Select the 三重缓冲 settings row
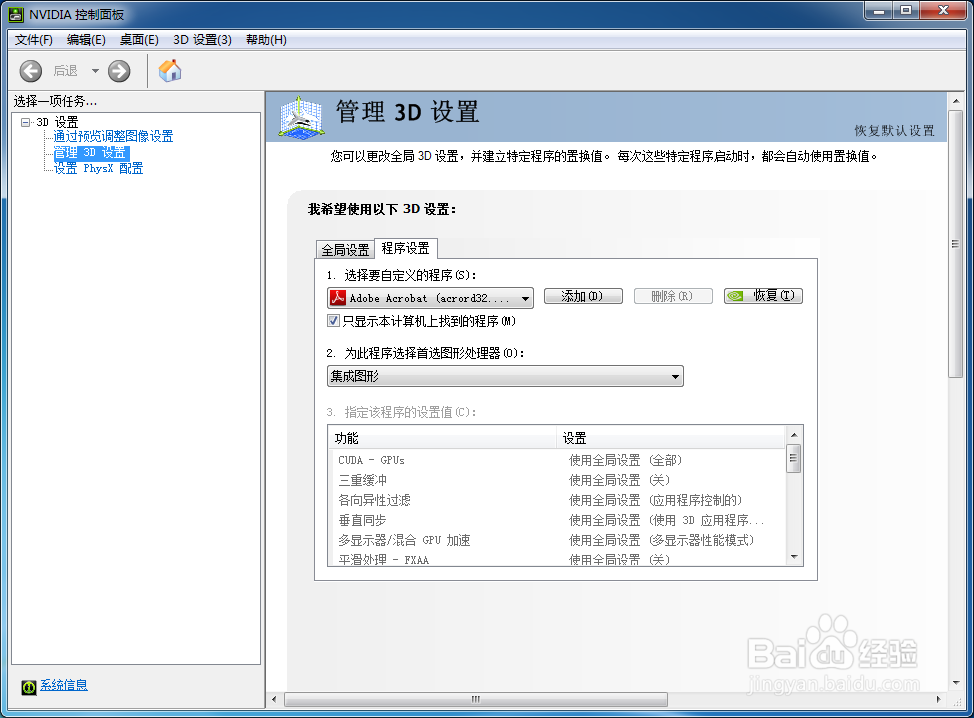Image resolution: width=974 pixels, height=718 pixels. click(x=557, y=480)
